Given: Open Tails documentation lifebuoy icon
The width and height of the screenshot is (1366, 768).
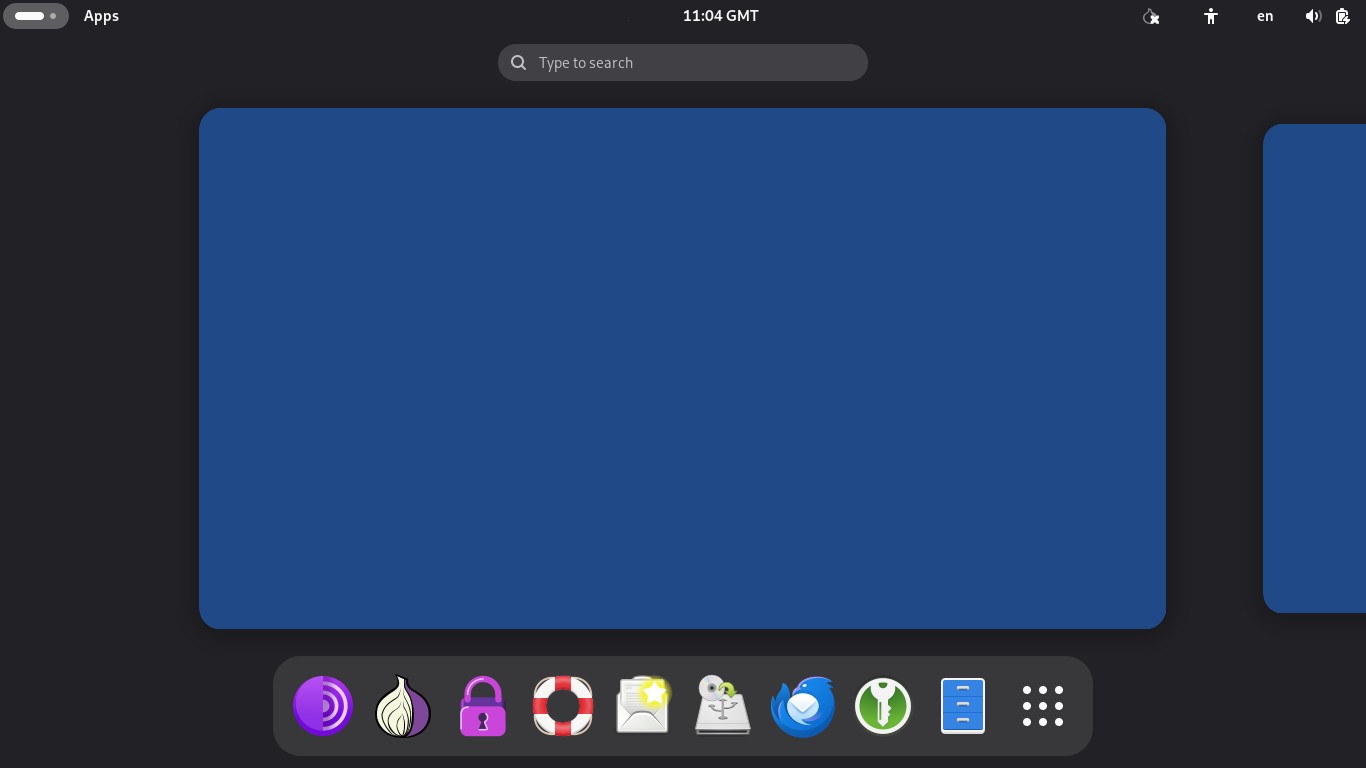Looking at the screenshot, I should 563,706.
